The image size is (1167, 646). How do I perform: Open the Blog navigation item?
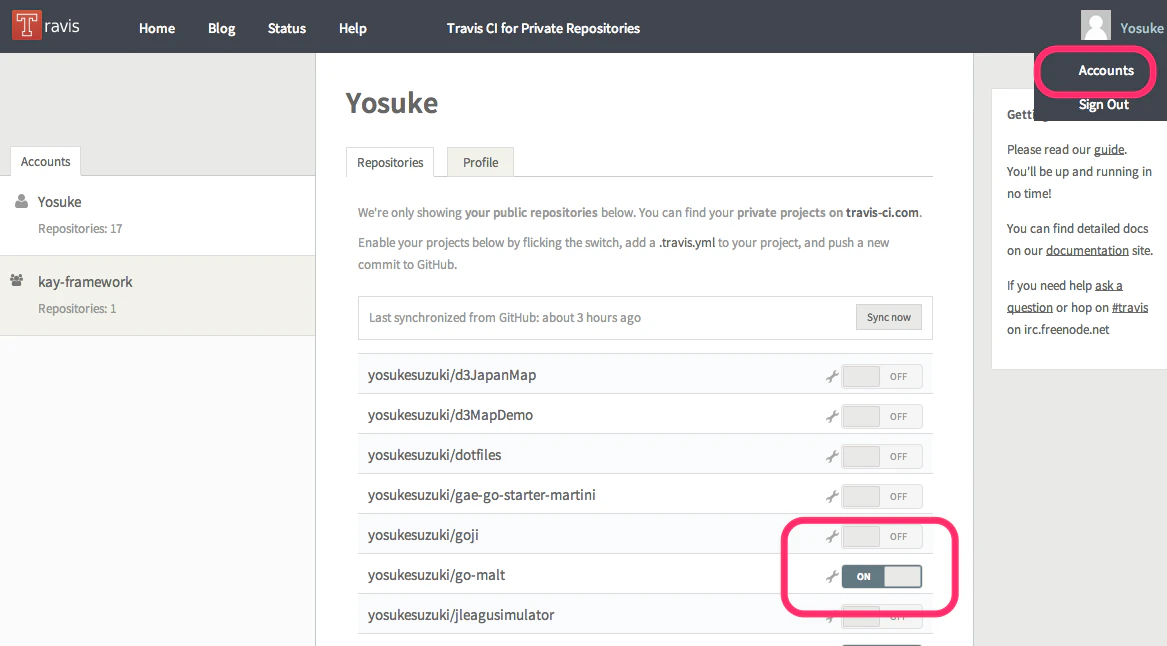pos(222,28)
